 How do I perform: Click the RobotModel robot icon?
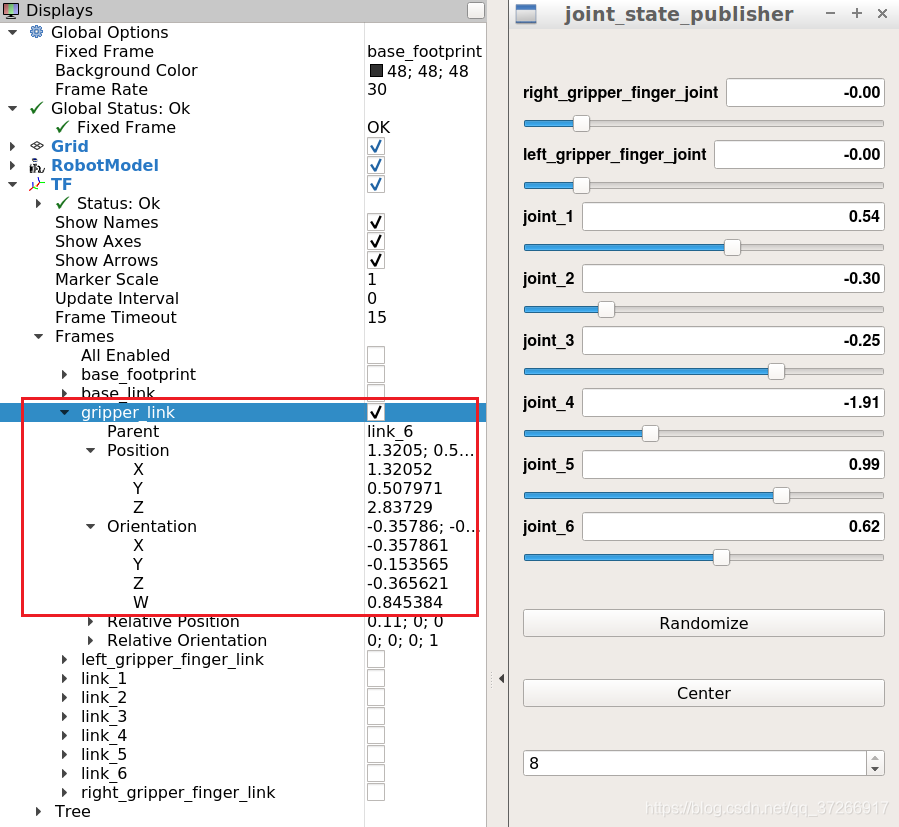click(37, 166)
